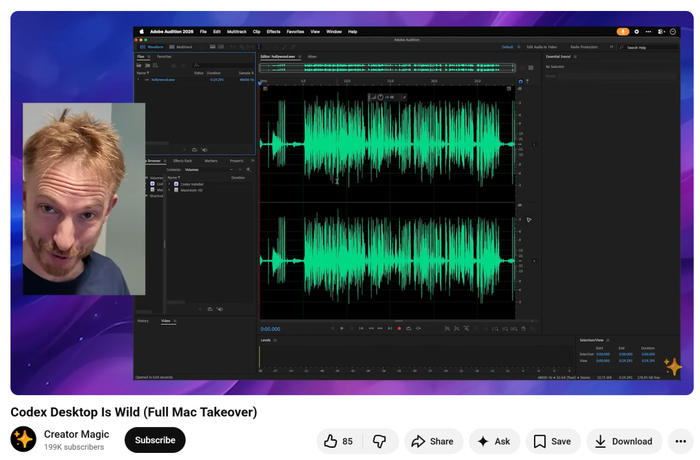This screenshot has width=700, height=460.
Task: Expand the Macintosh HD tree item
Action: click(169, 190)
